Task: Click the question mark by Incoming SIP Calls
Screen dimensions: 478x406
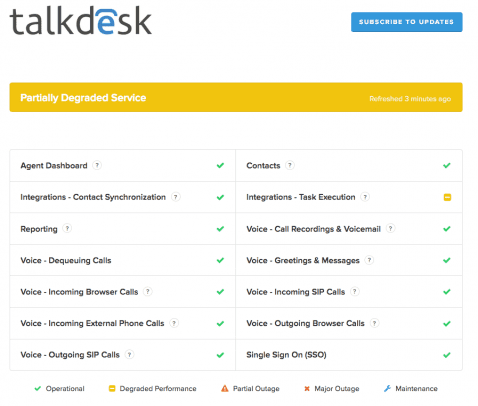Action: tap(355, 291)
